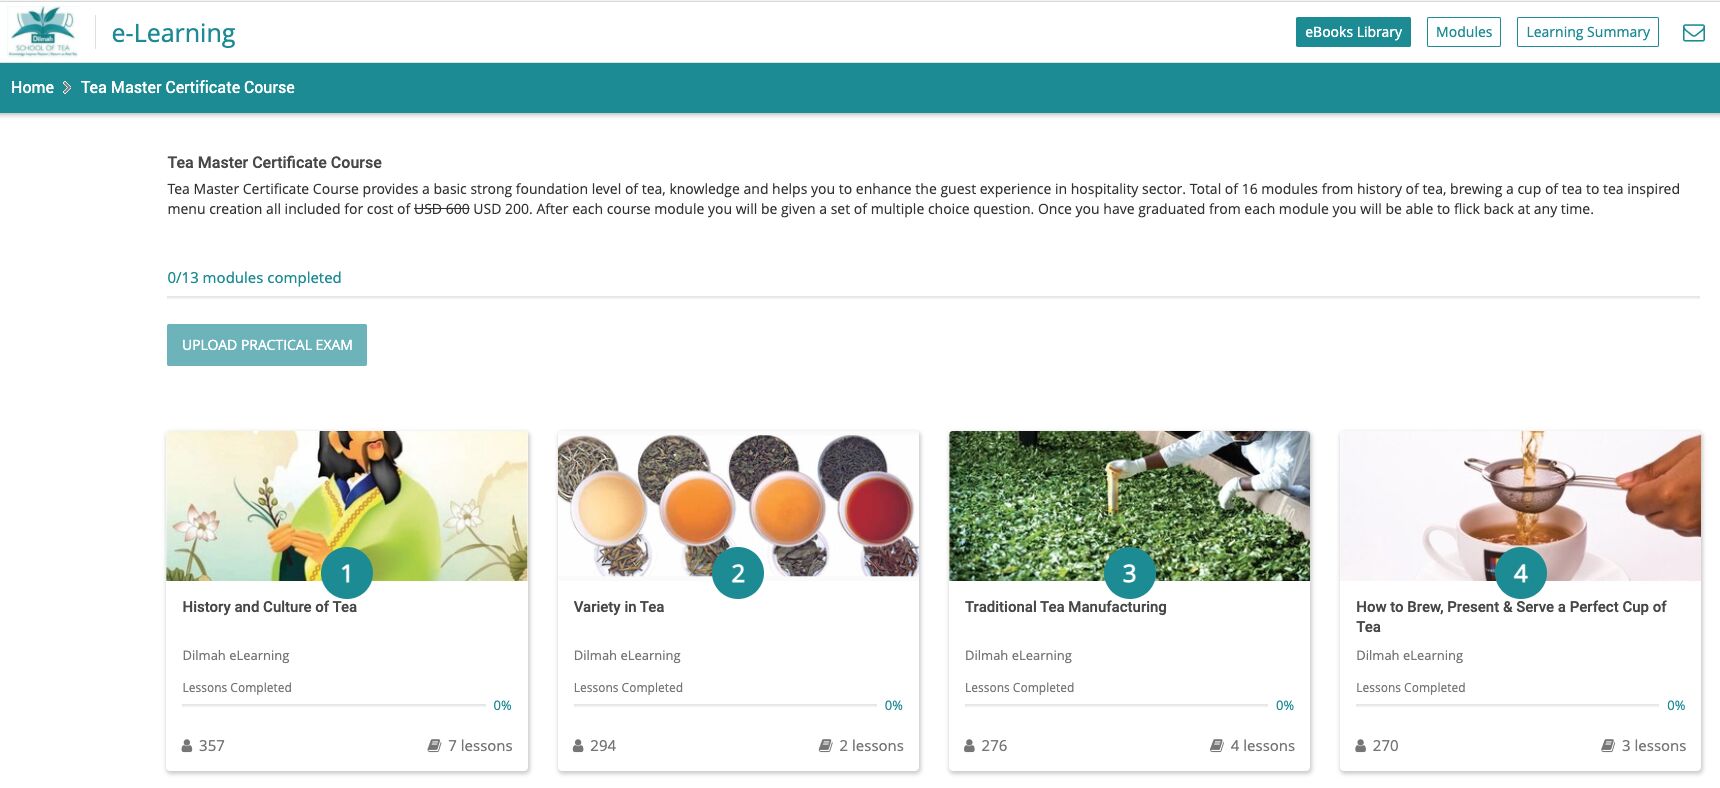The image size is (1720, 788).
Task: Navigate to Home in the breadcrumb
Action: pos(32,88)
